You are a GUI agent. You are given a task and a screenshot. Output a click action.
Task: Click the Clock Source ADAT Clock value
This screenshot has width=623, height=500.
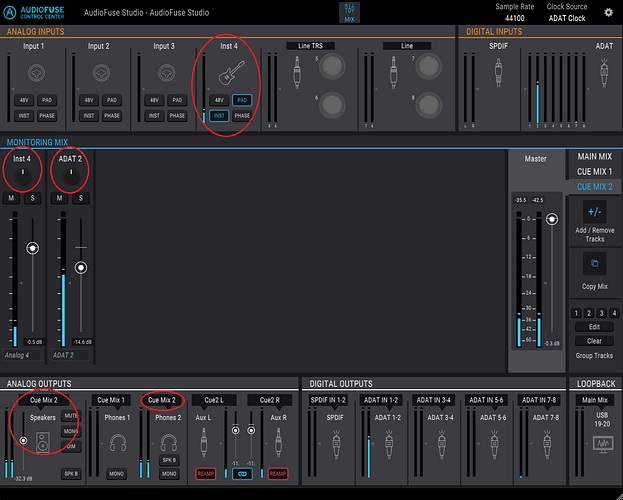pos(567,18)
